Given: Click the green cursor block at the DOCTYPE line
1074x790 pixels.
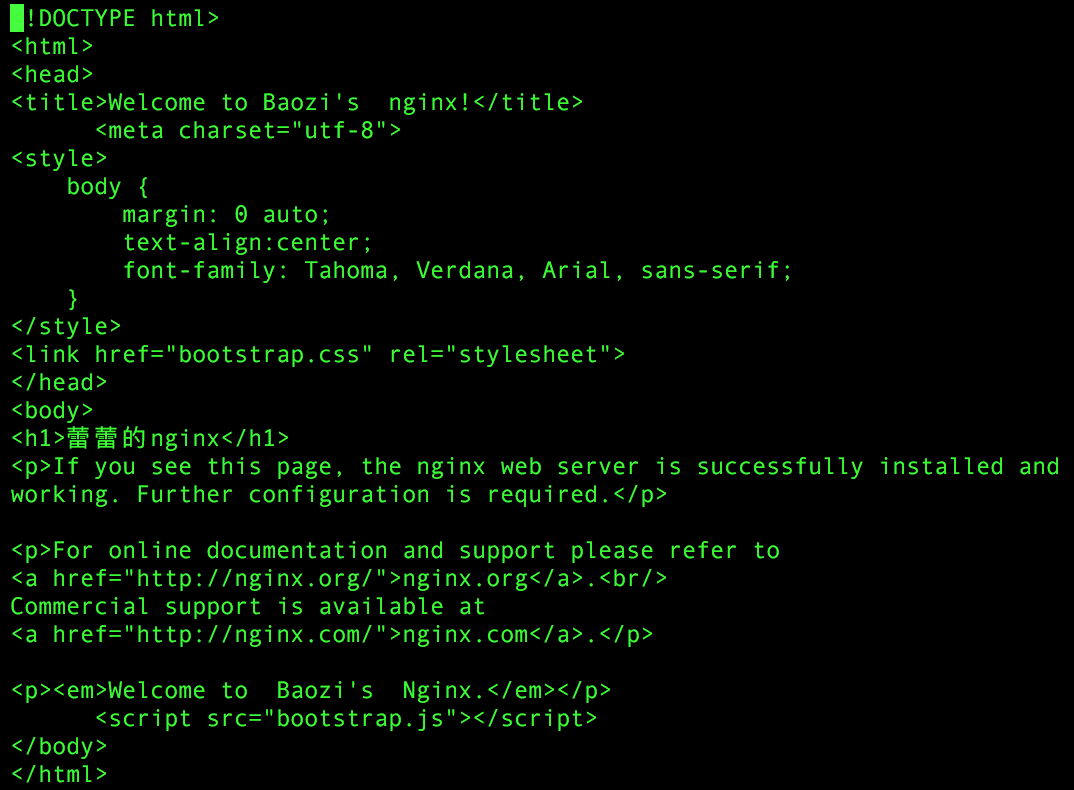Looking at the screenshot, I should 17,18.
